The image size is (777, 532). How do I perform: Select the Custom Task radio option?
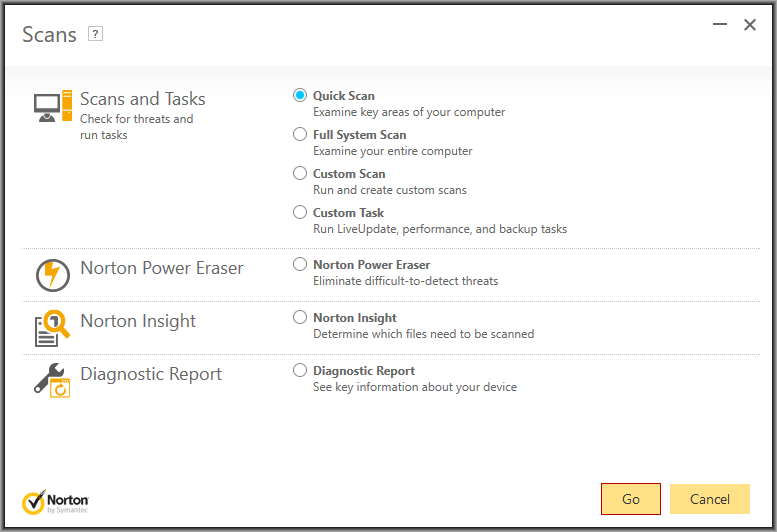click(300, 212)
